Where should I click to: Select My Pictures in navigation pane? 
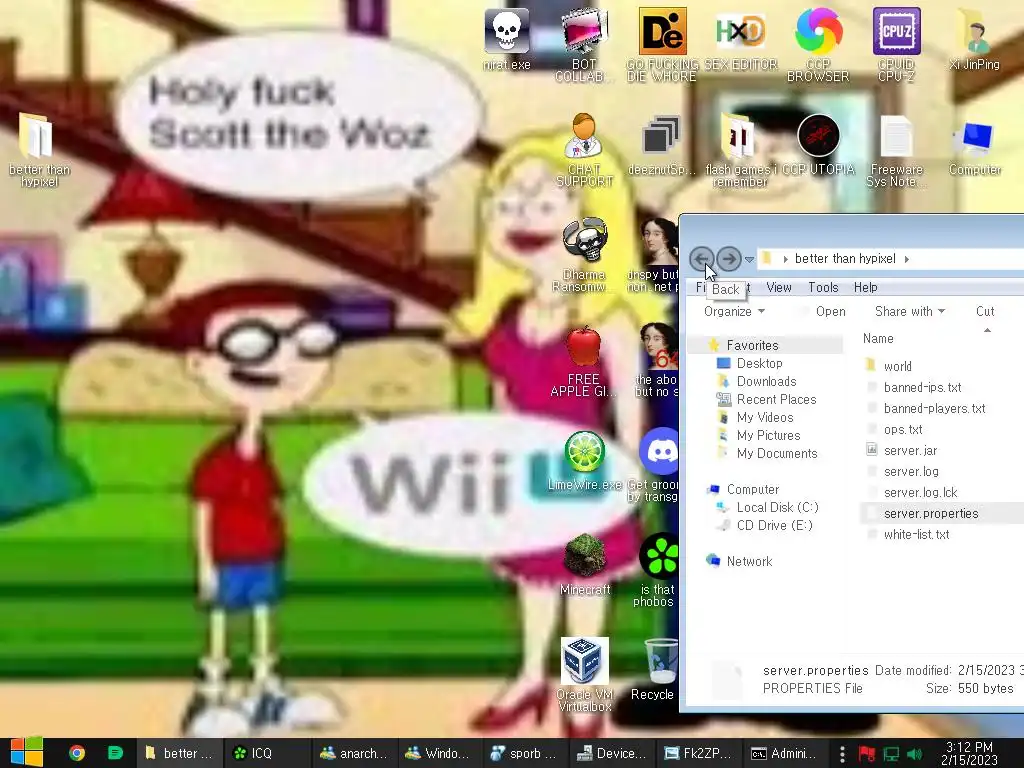[768, 435]
